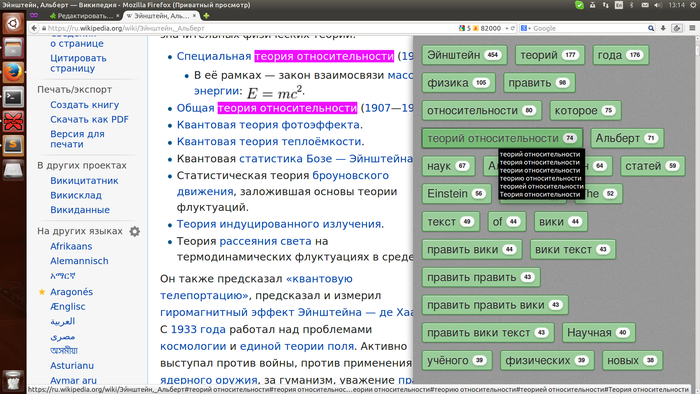Image resolution: width=700 pixels, height=394 pixels.
Task: Select the Научная 40 tag
Action: pyautogui.click(x=599, y=332)
